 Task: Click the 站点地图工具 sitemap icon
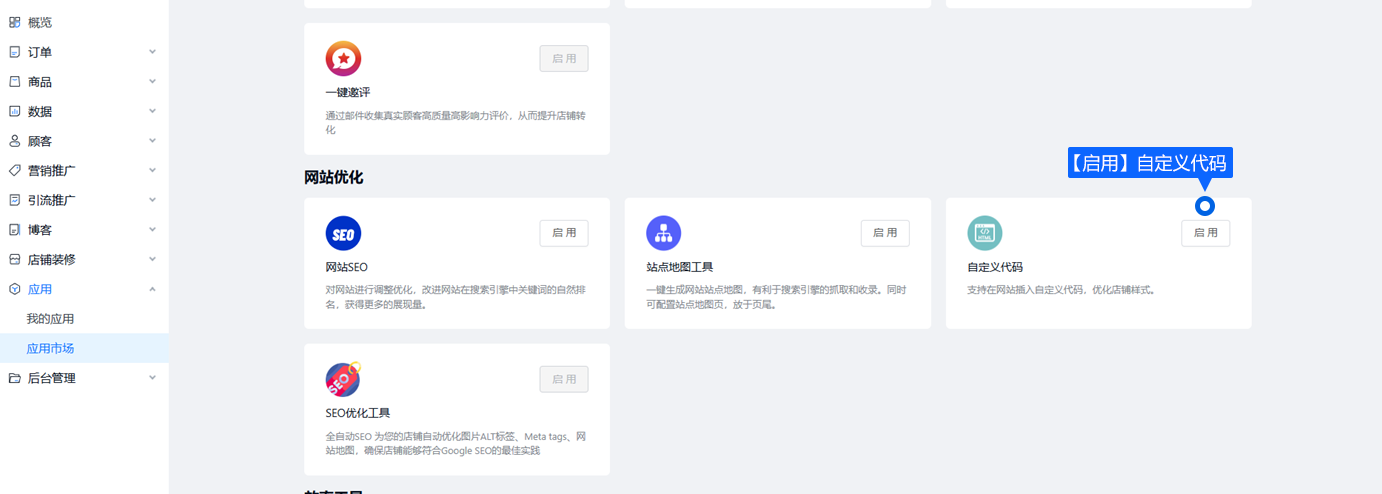click(663, 234)
